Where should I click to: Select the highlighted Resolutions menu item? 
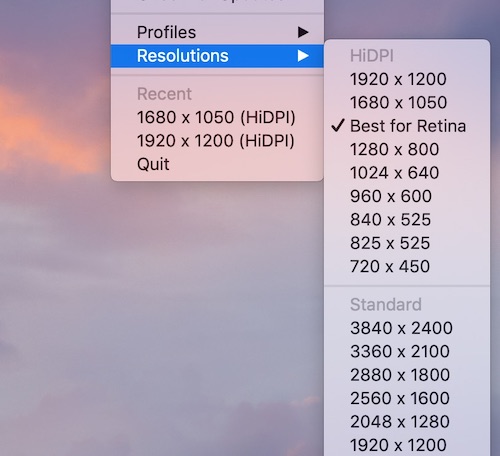point(217,56)
